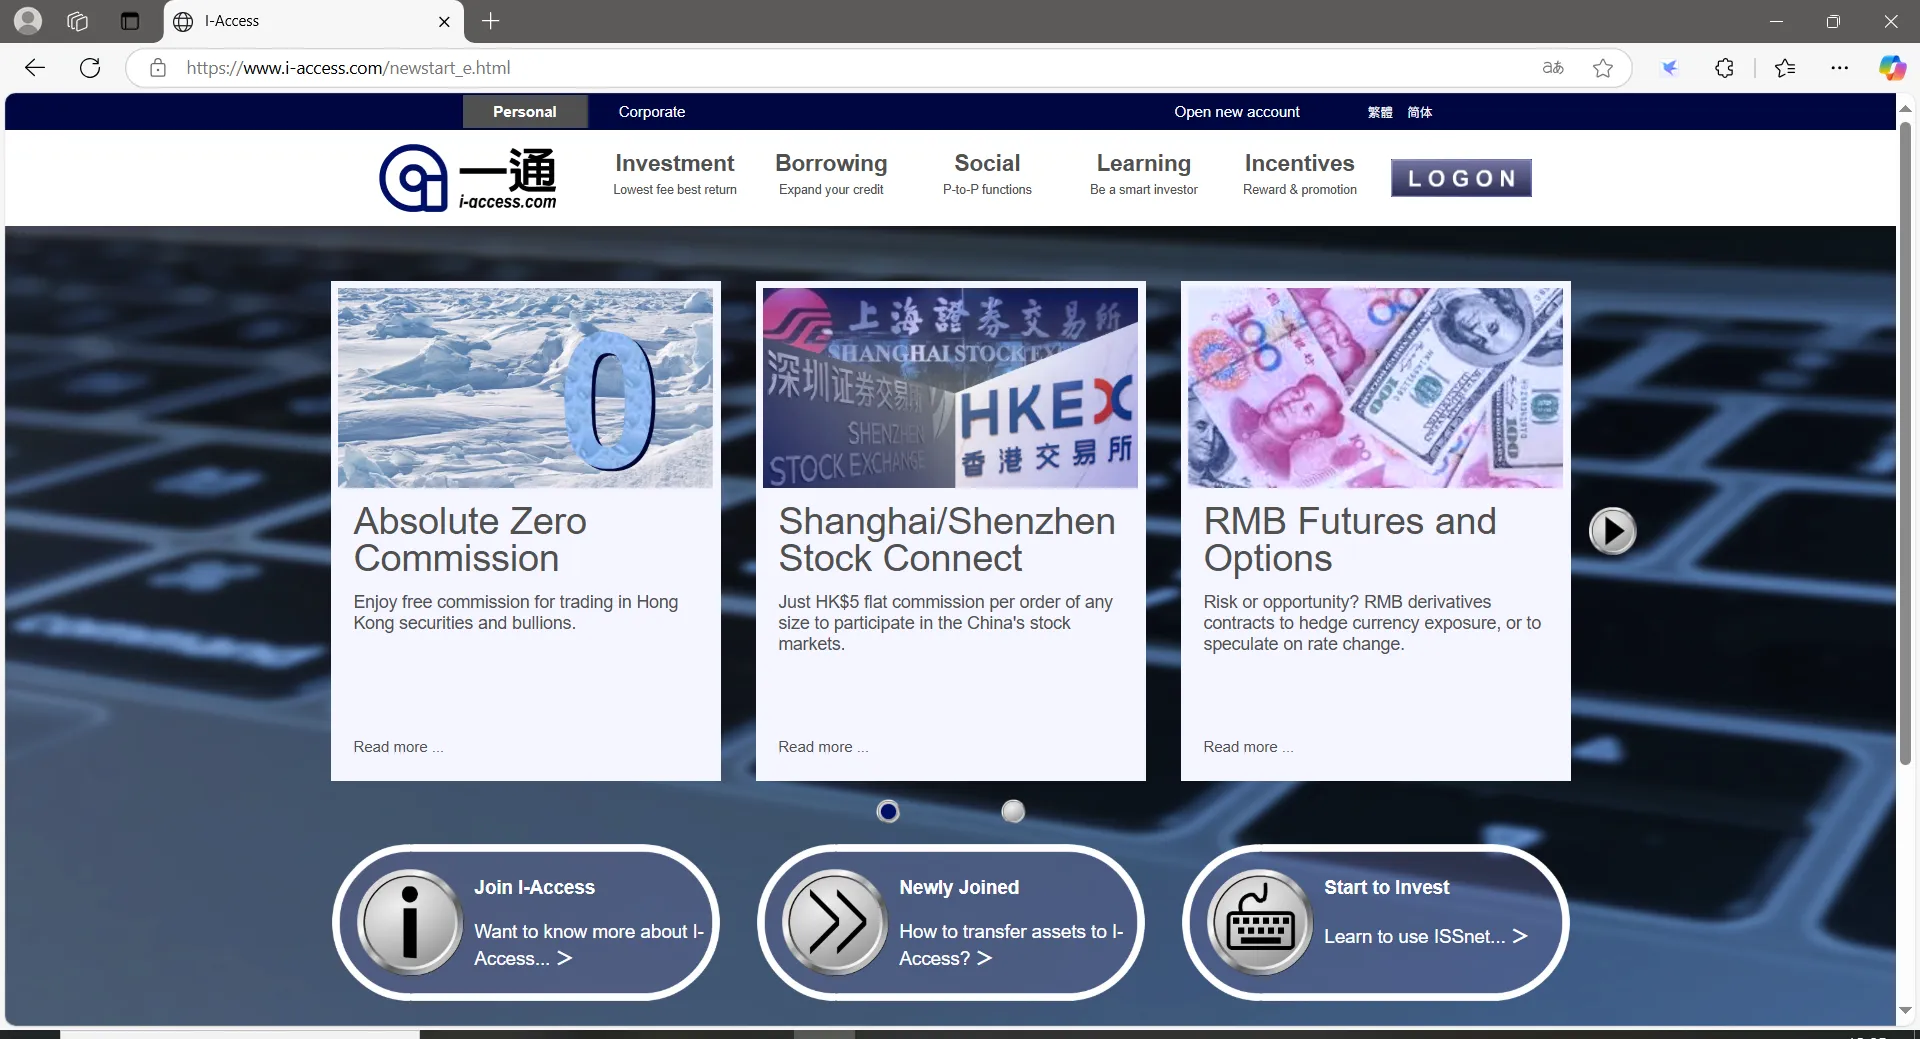Select the second carousel page dot

pos(1013,811)
